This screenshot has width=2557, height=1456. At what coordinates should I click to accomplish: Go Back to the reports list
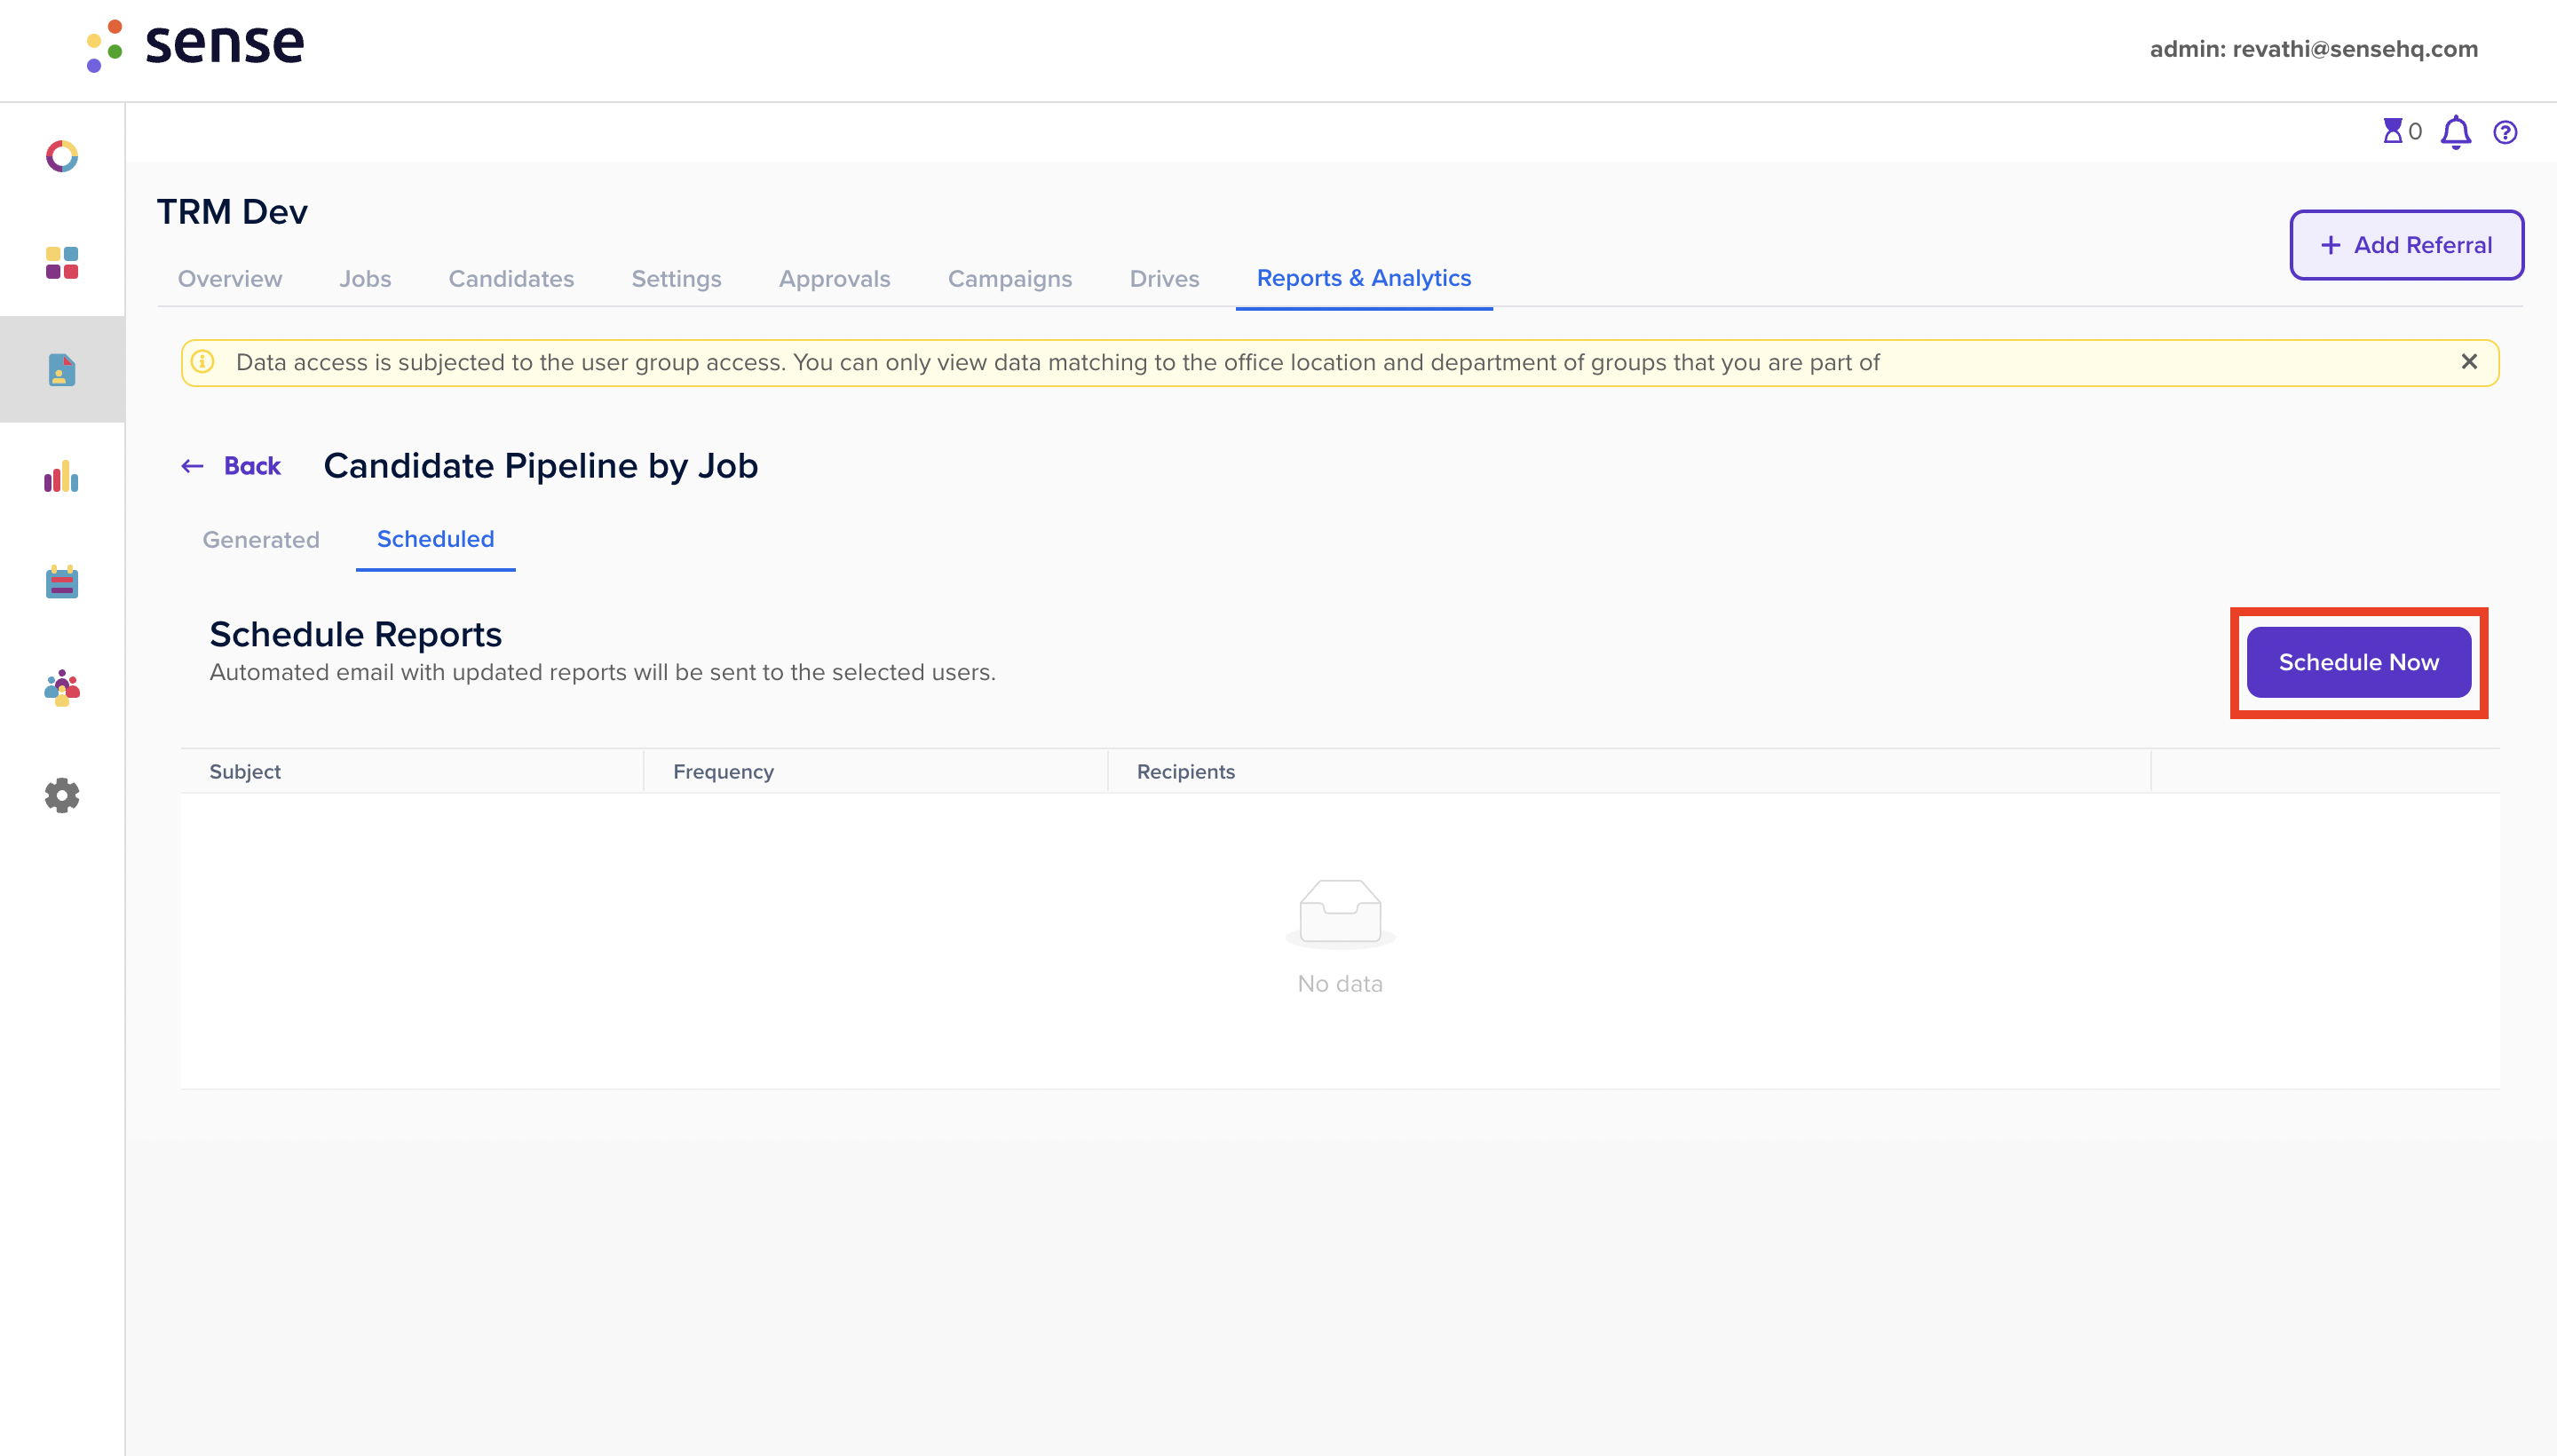pos(231,466)
